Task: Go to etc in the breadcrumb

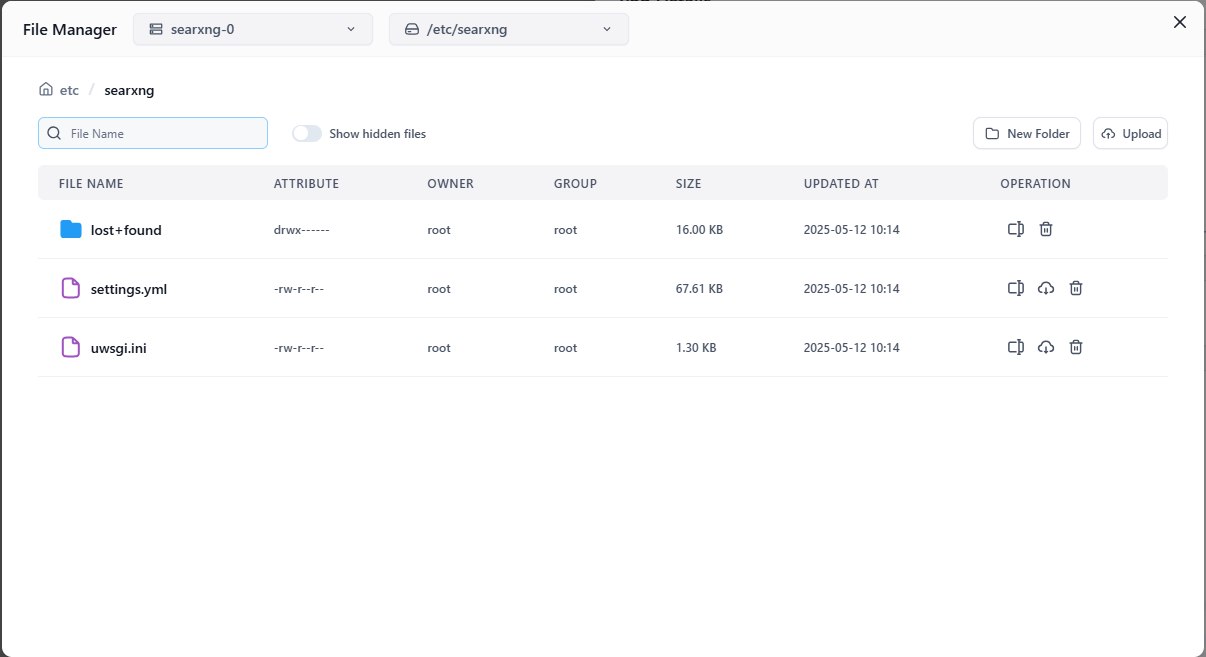Action: pyautogui.click(x=69, y=90)
